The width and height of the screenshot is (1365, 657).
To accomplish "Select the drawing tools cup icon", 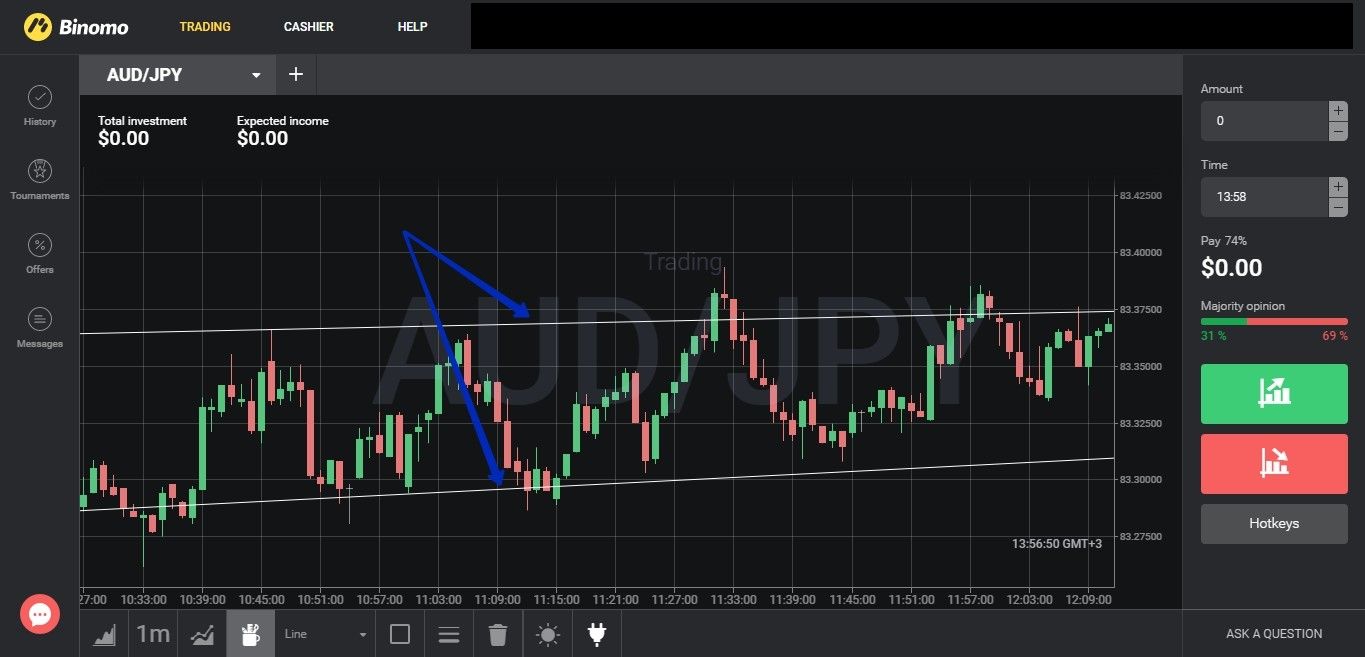I will (251, 634).
